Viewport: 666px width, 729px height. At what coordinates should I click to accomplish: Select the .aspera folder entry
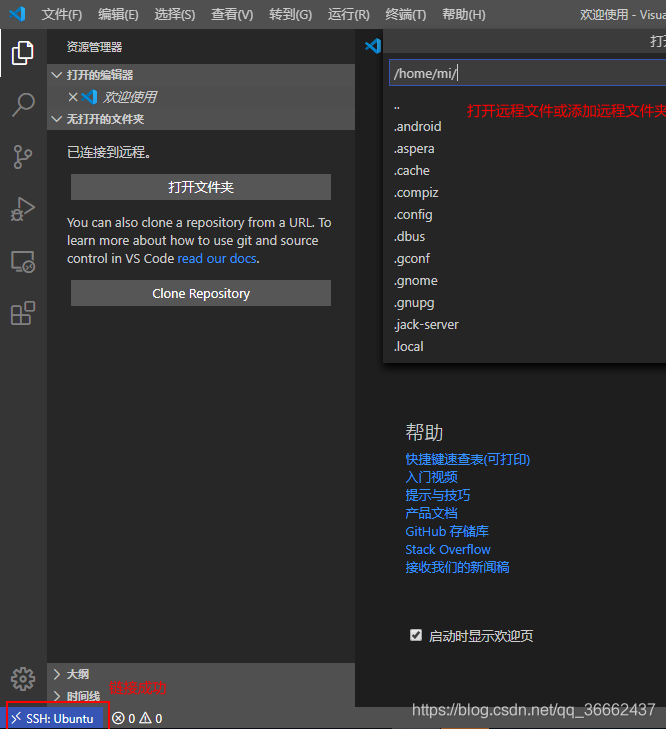click(525, 149)
